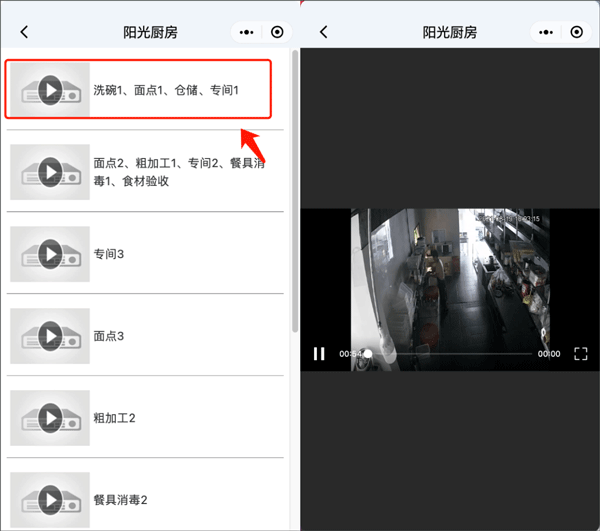Enter fullscreen mode for the video
Viewport: 600px width, 531px height.
click(x=581, y=354)
